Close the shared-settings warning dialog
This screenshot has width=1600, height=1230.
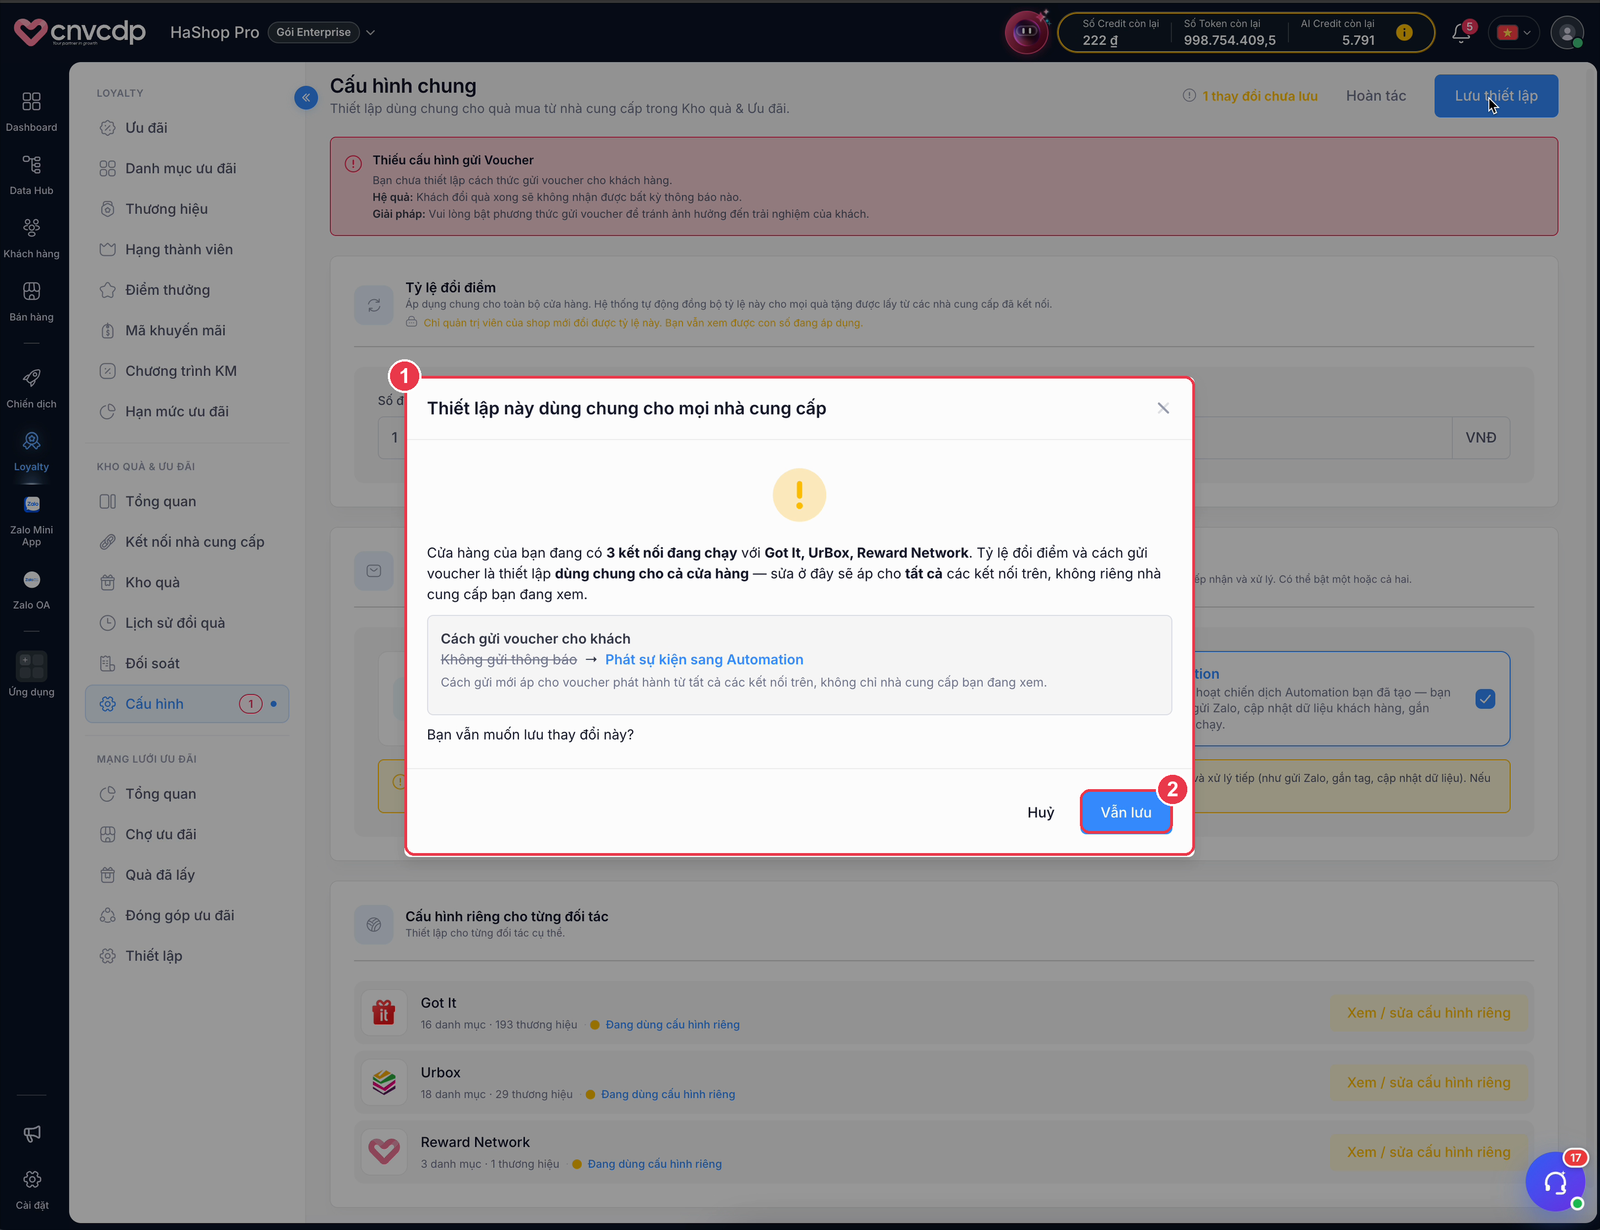point(1163,408)
